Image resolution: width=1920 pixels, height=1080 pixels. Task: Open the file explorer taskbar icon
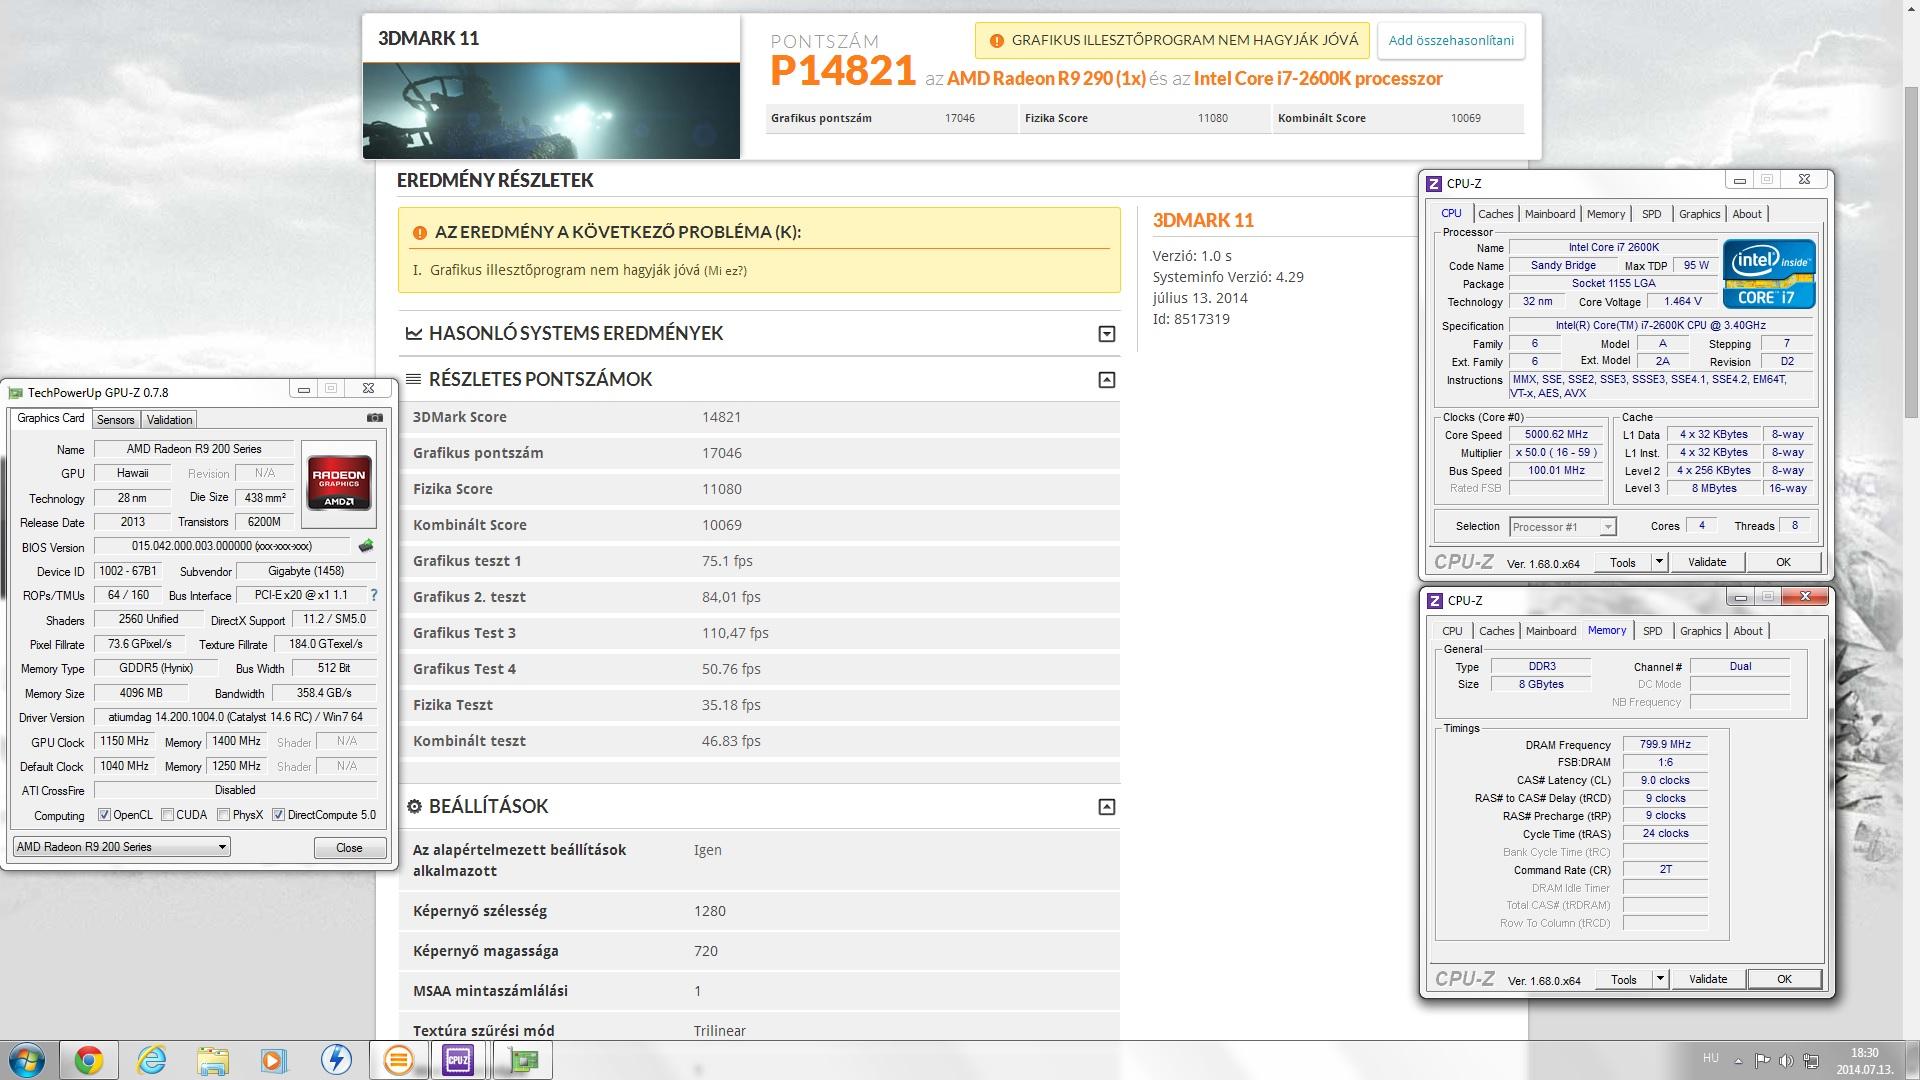click(x=212, y=1060)
